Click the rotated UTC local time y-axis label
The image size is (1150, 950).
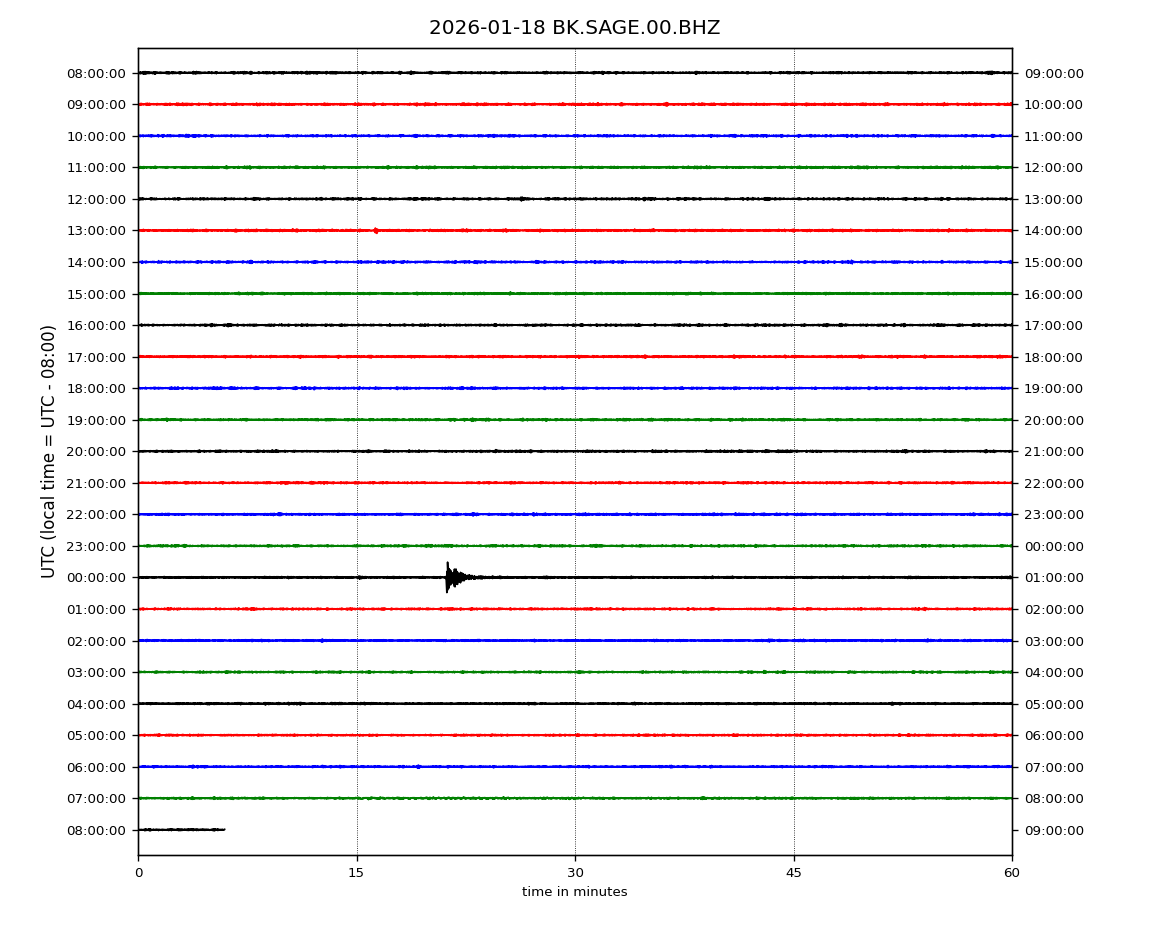[49, 451]
